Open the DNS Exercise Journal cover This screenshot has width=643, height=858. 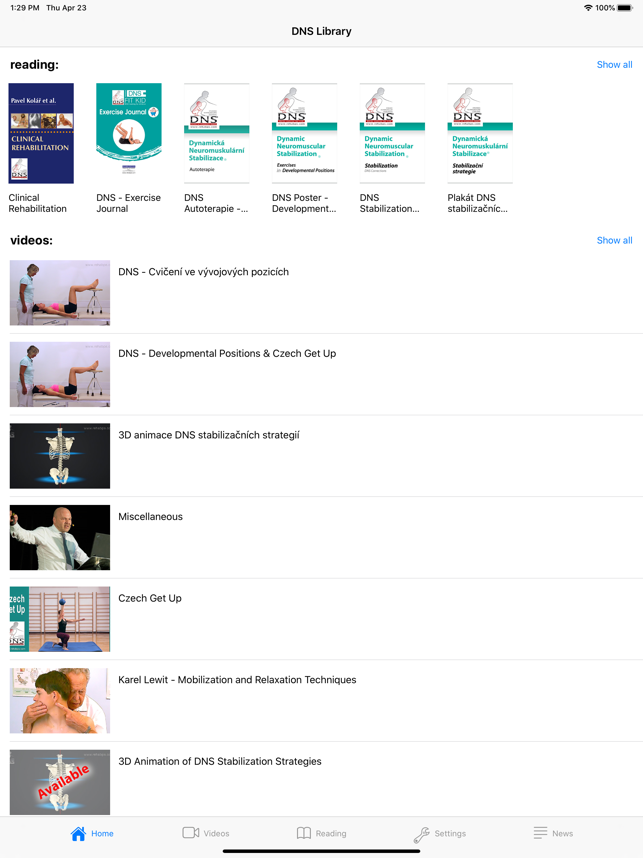click(129, 130)
